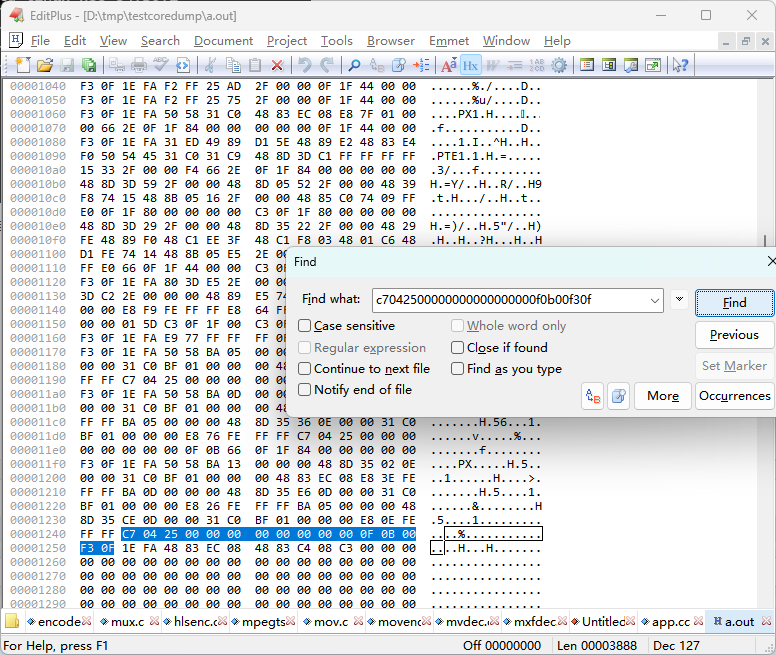Open the Document menu
The width and height of the screenshot is (776, 655).
tap(223, 41)
